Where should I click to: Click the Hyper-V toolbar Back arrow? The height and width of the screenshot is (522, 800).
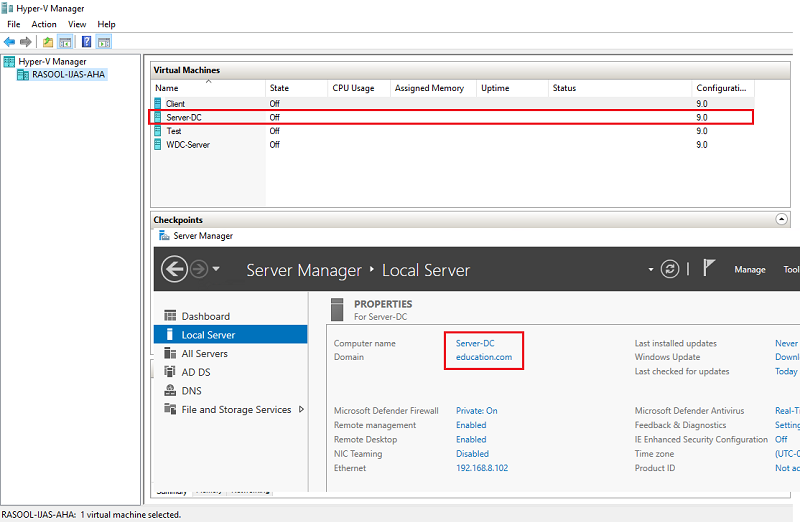[10, 42]
